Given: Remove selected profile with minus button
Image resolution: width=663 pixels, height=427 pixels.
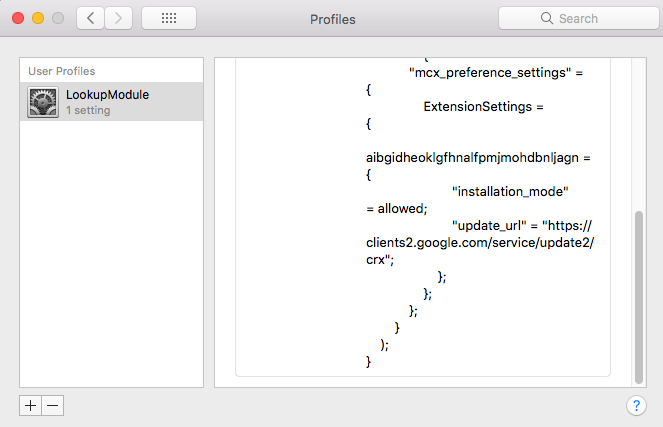Looking at the screenshot, I should pos(52,405).
